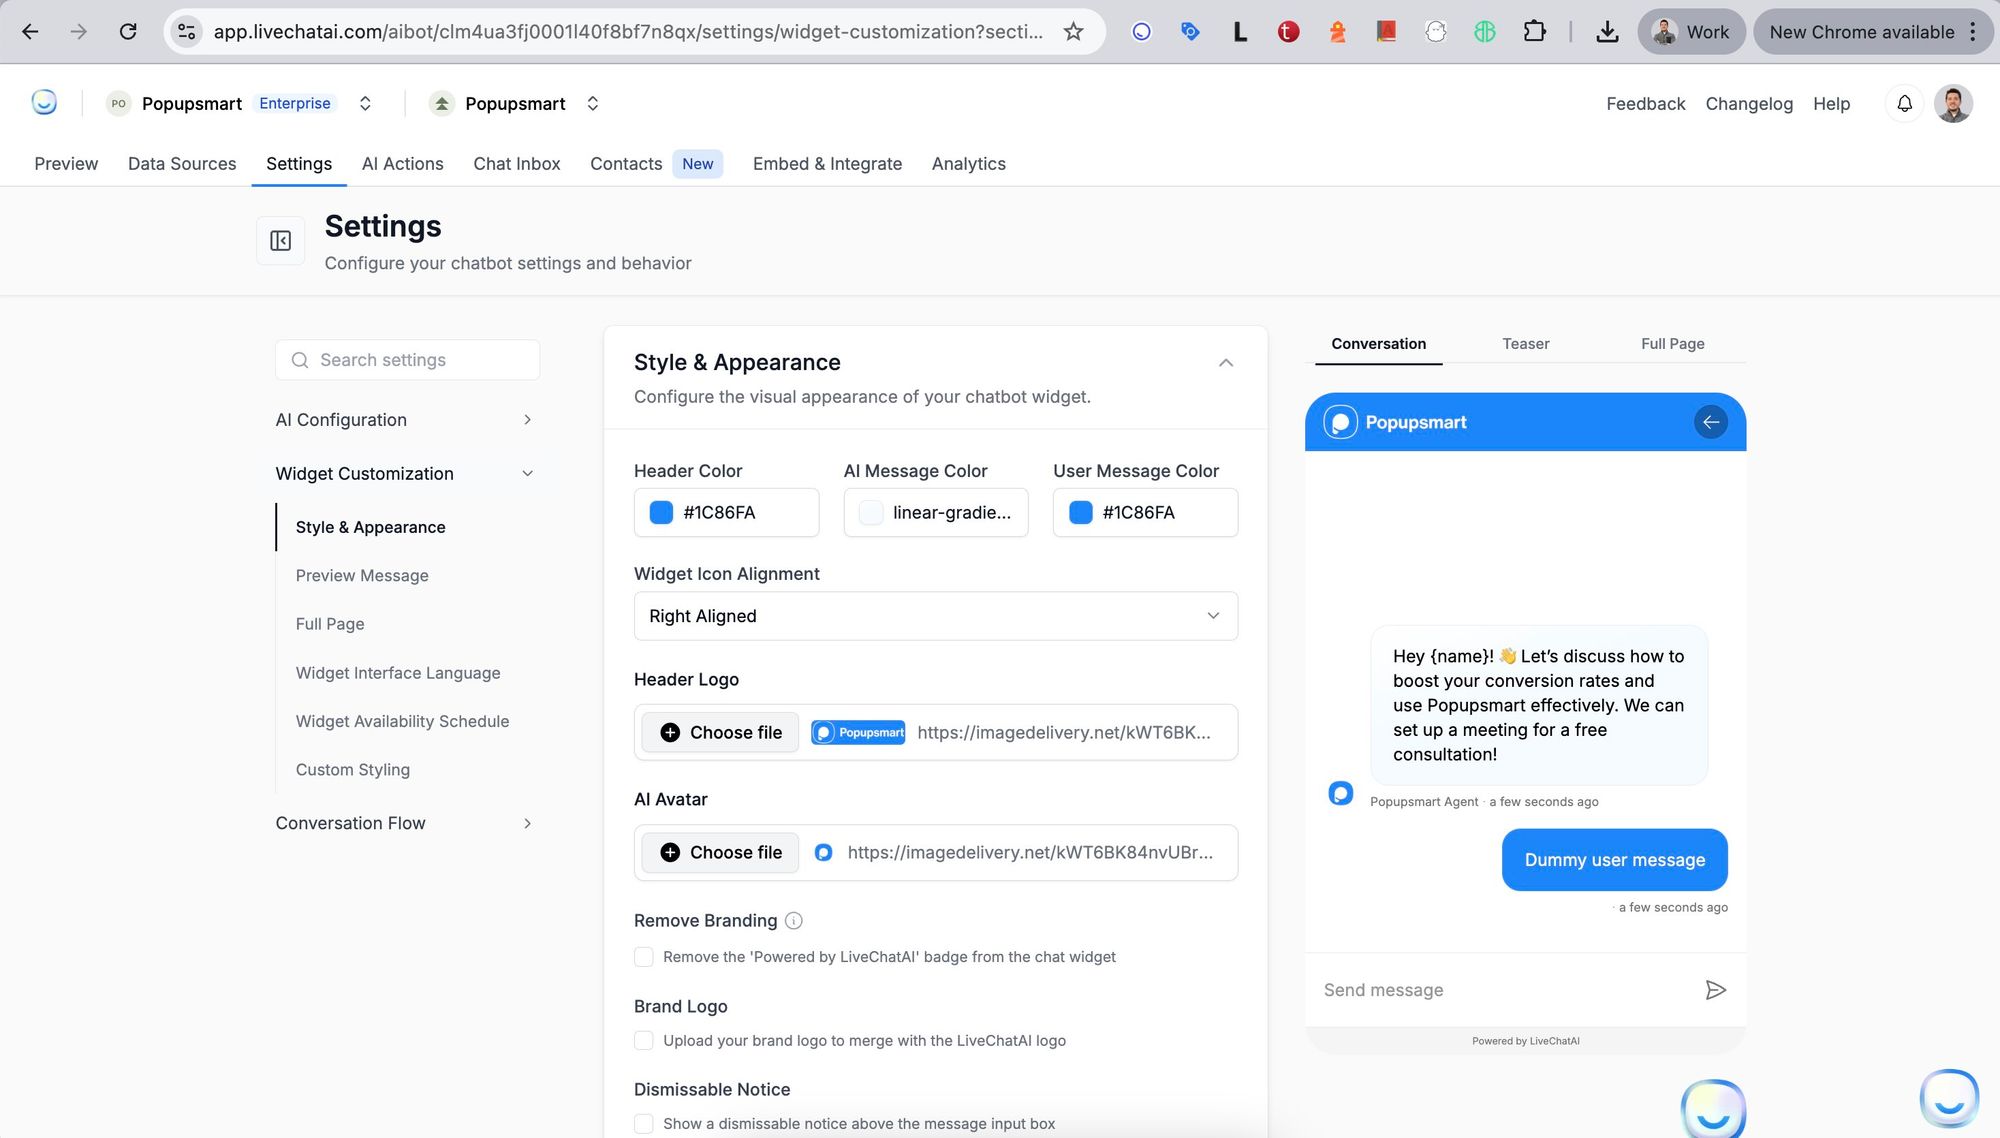Open the Preview tab
This screenshot has height=1138, width=2000.
(x=66, y=164)
